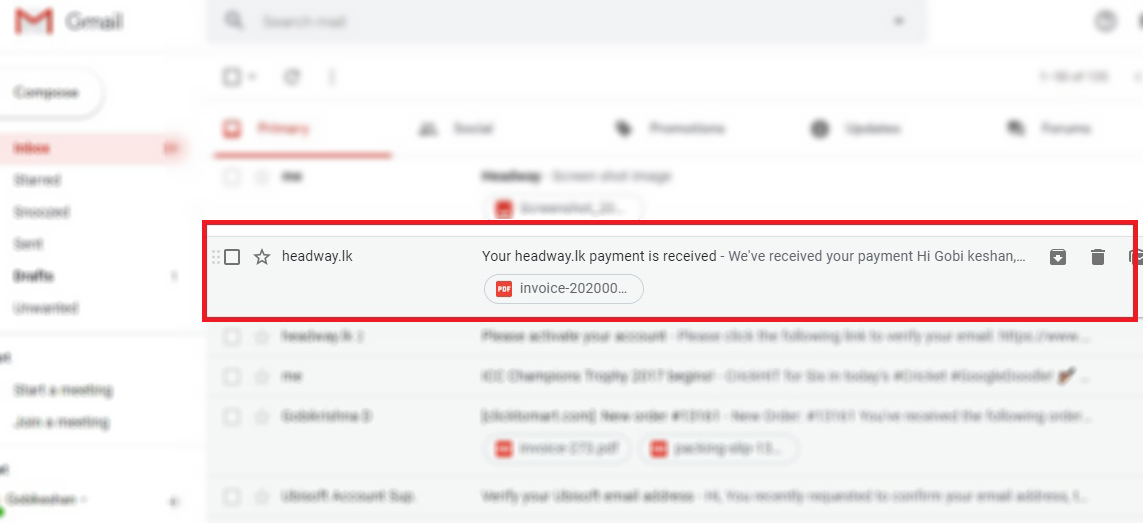Switch to the Promotions tab
The width and height of the screenshot is (1143, 523).
(x=670, y=129)
